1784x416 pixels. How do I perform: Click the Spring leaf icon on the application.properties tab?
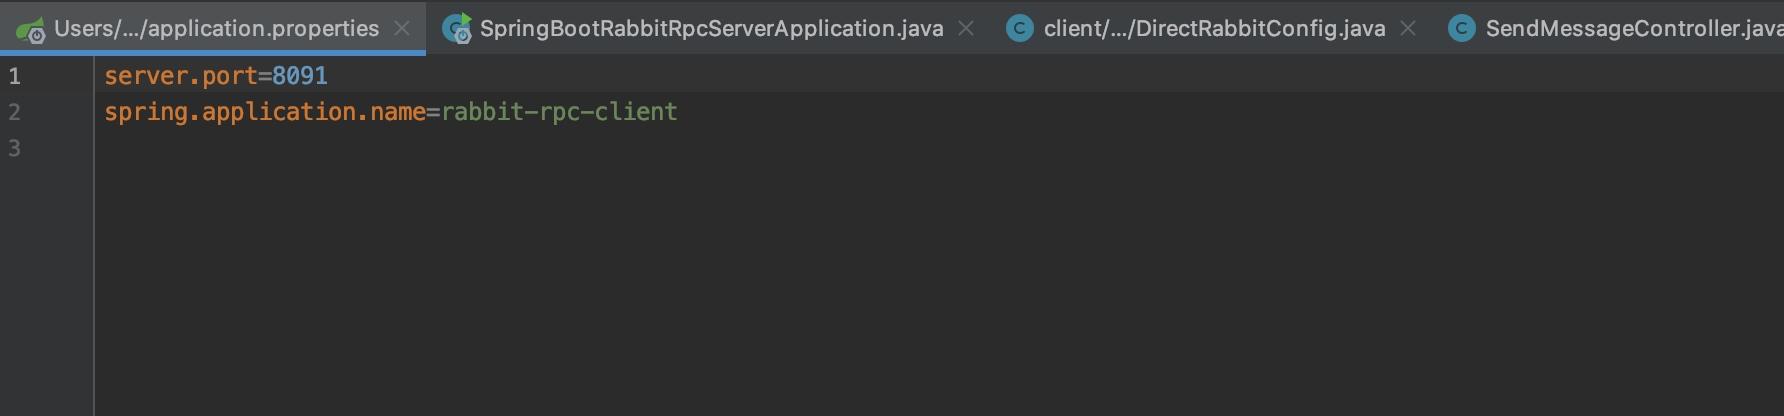30,30
